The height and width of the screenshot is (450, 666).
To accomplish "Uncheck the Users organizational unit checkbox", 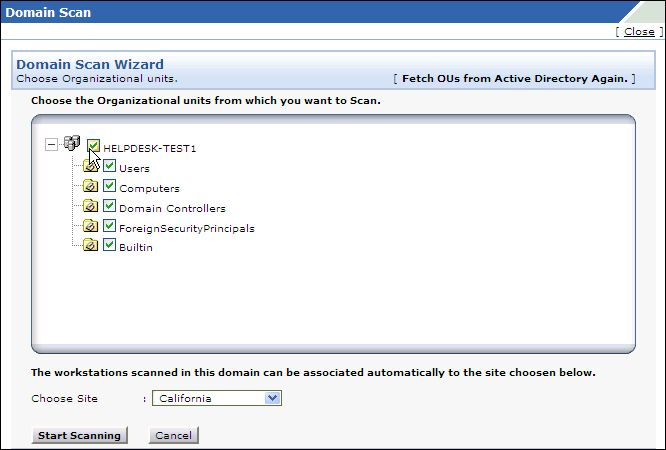I will click(x=110, y=167).
